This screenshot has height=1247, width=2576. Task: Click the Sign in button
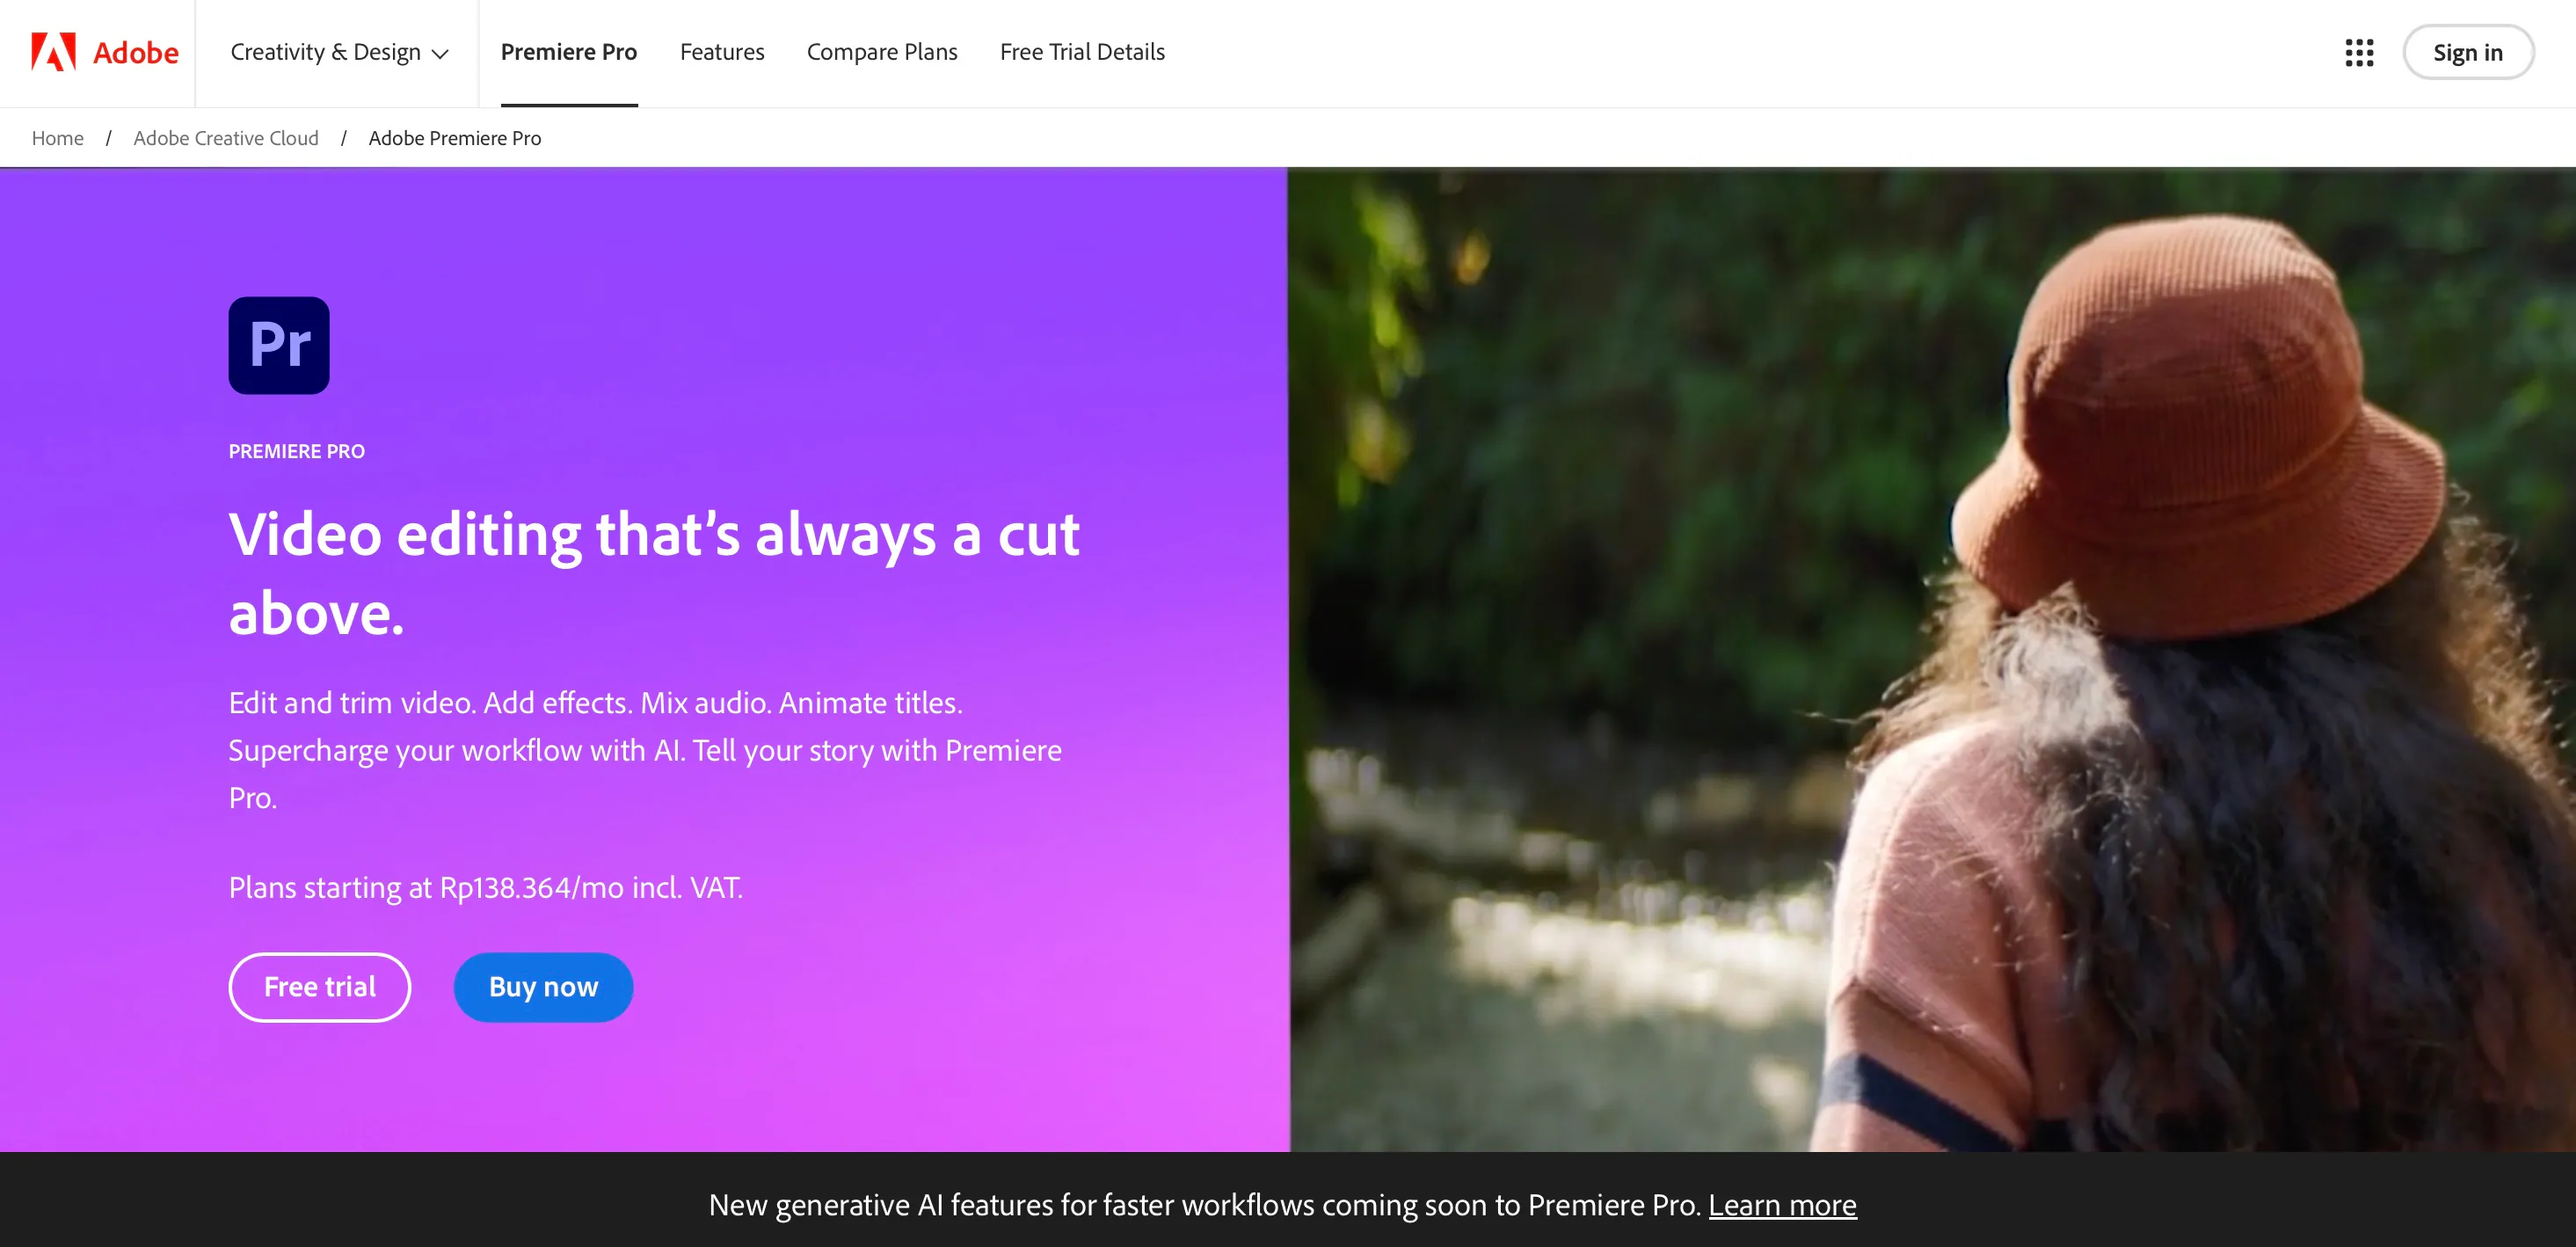tap(2464, 51)
